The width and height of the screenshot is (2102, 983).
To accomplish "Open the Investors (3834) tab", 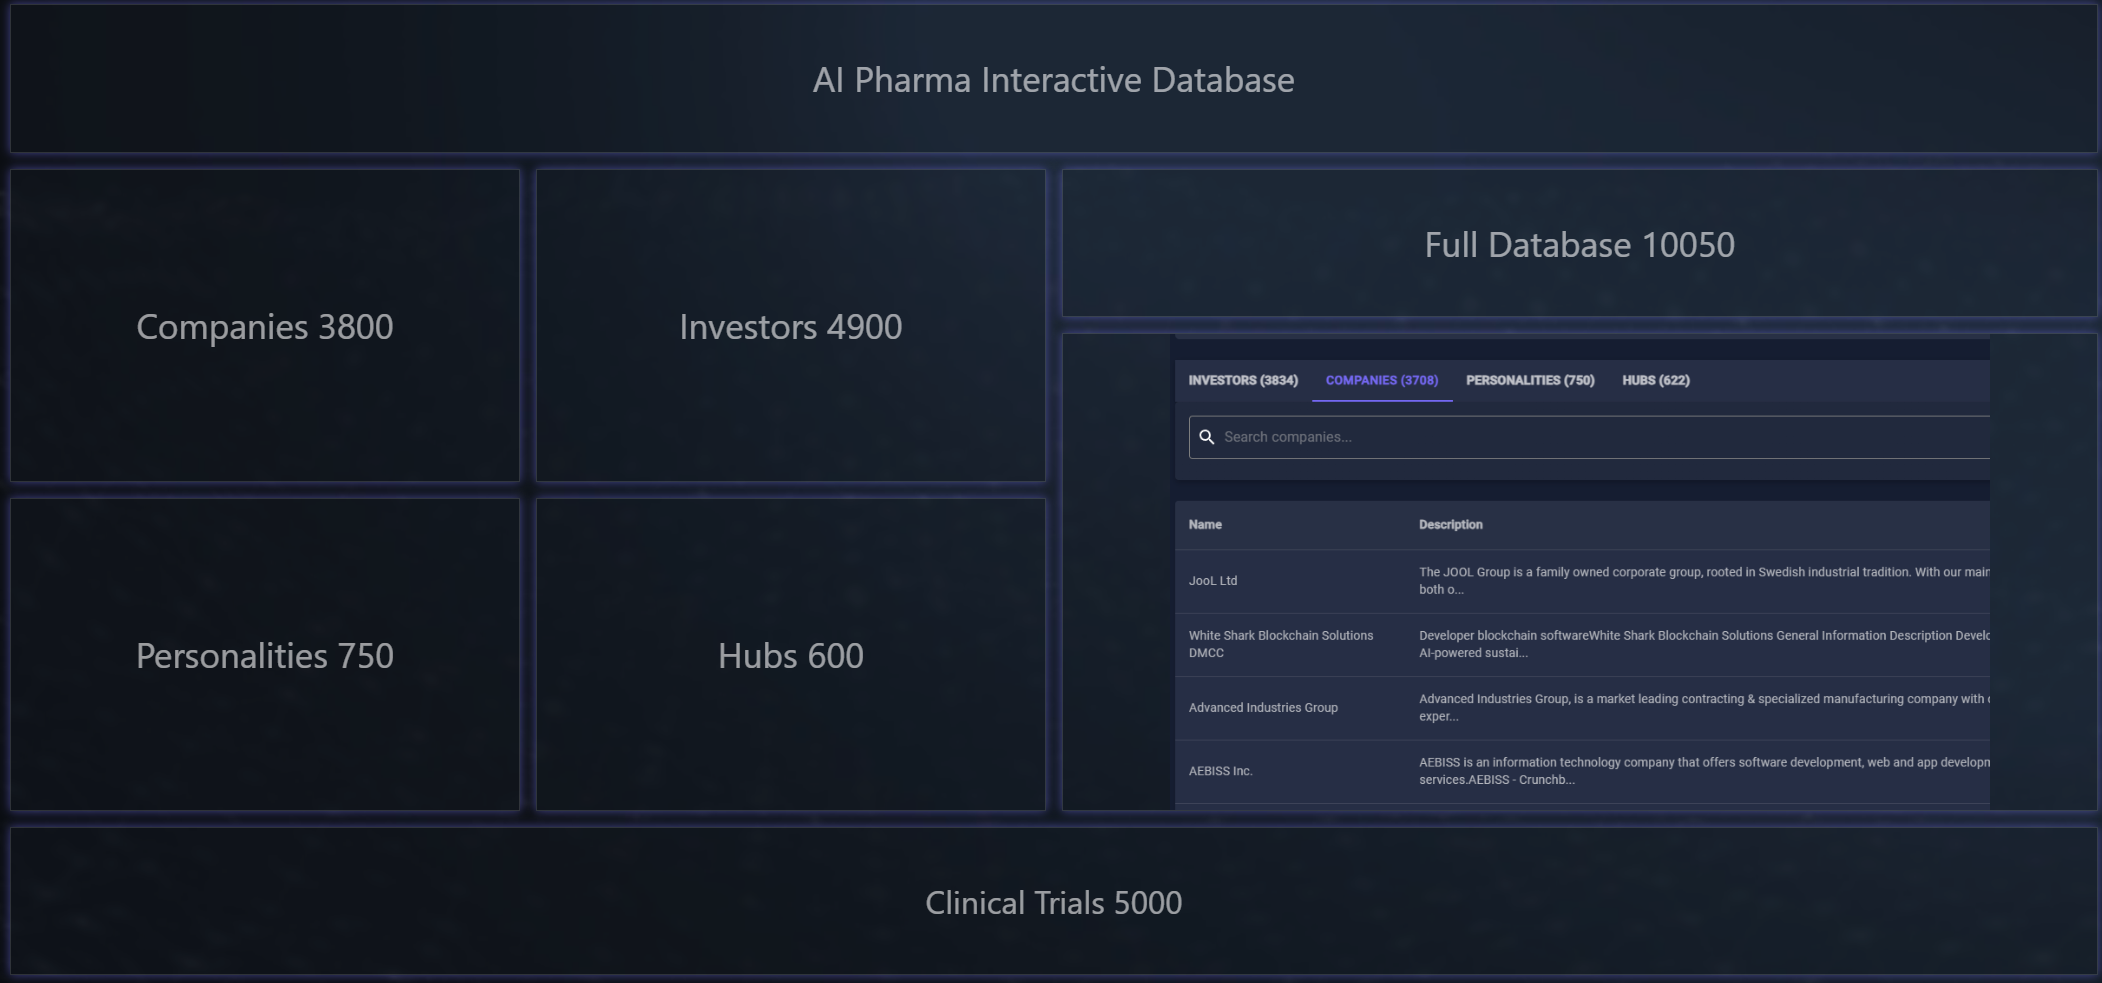I will click(1242, 381).
